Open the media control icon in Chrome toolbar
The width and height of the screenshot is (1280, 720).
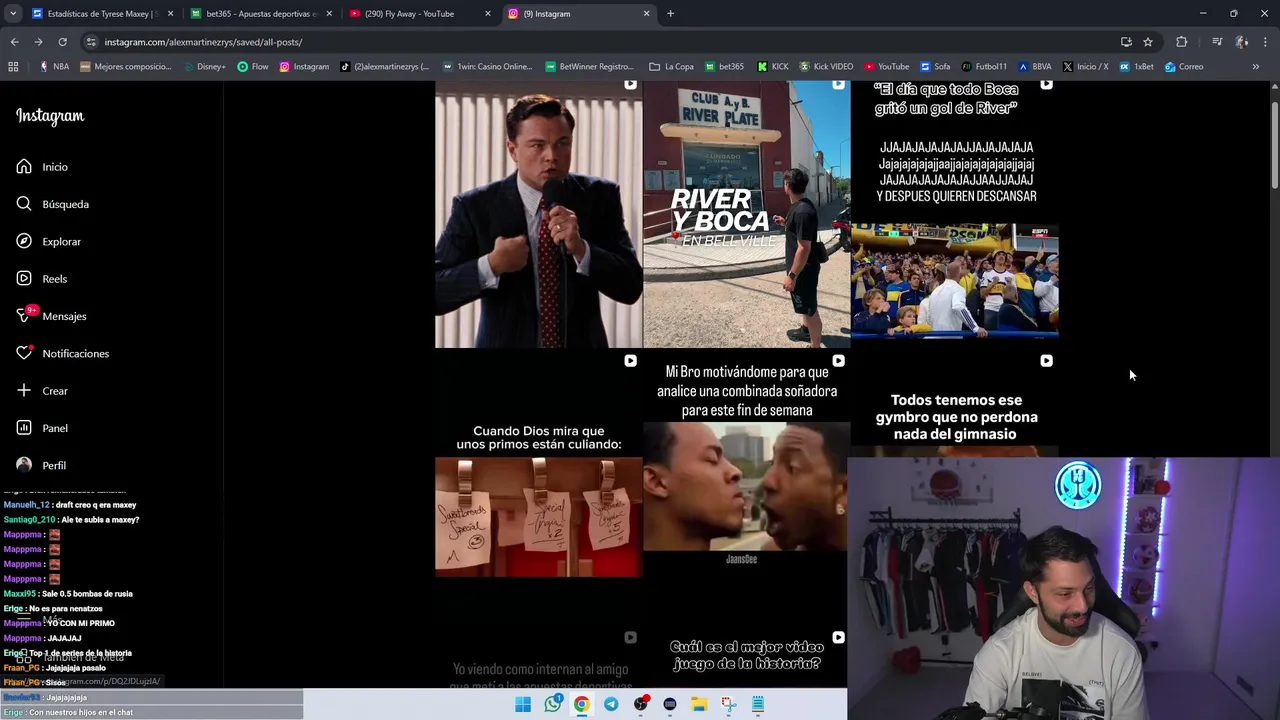coord(1217,42)
